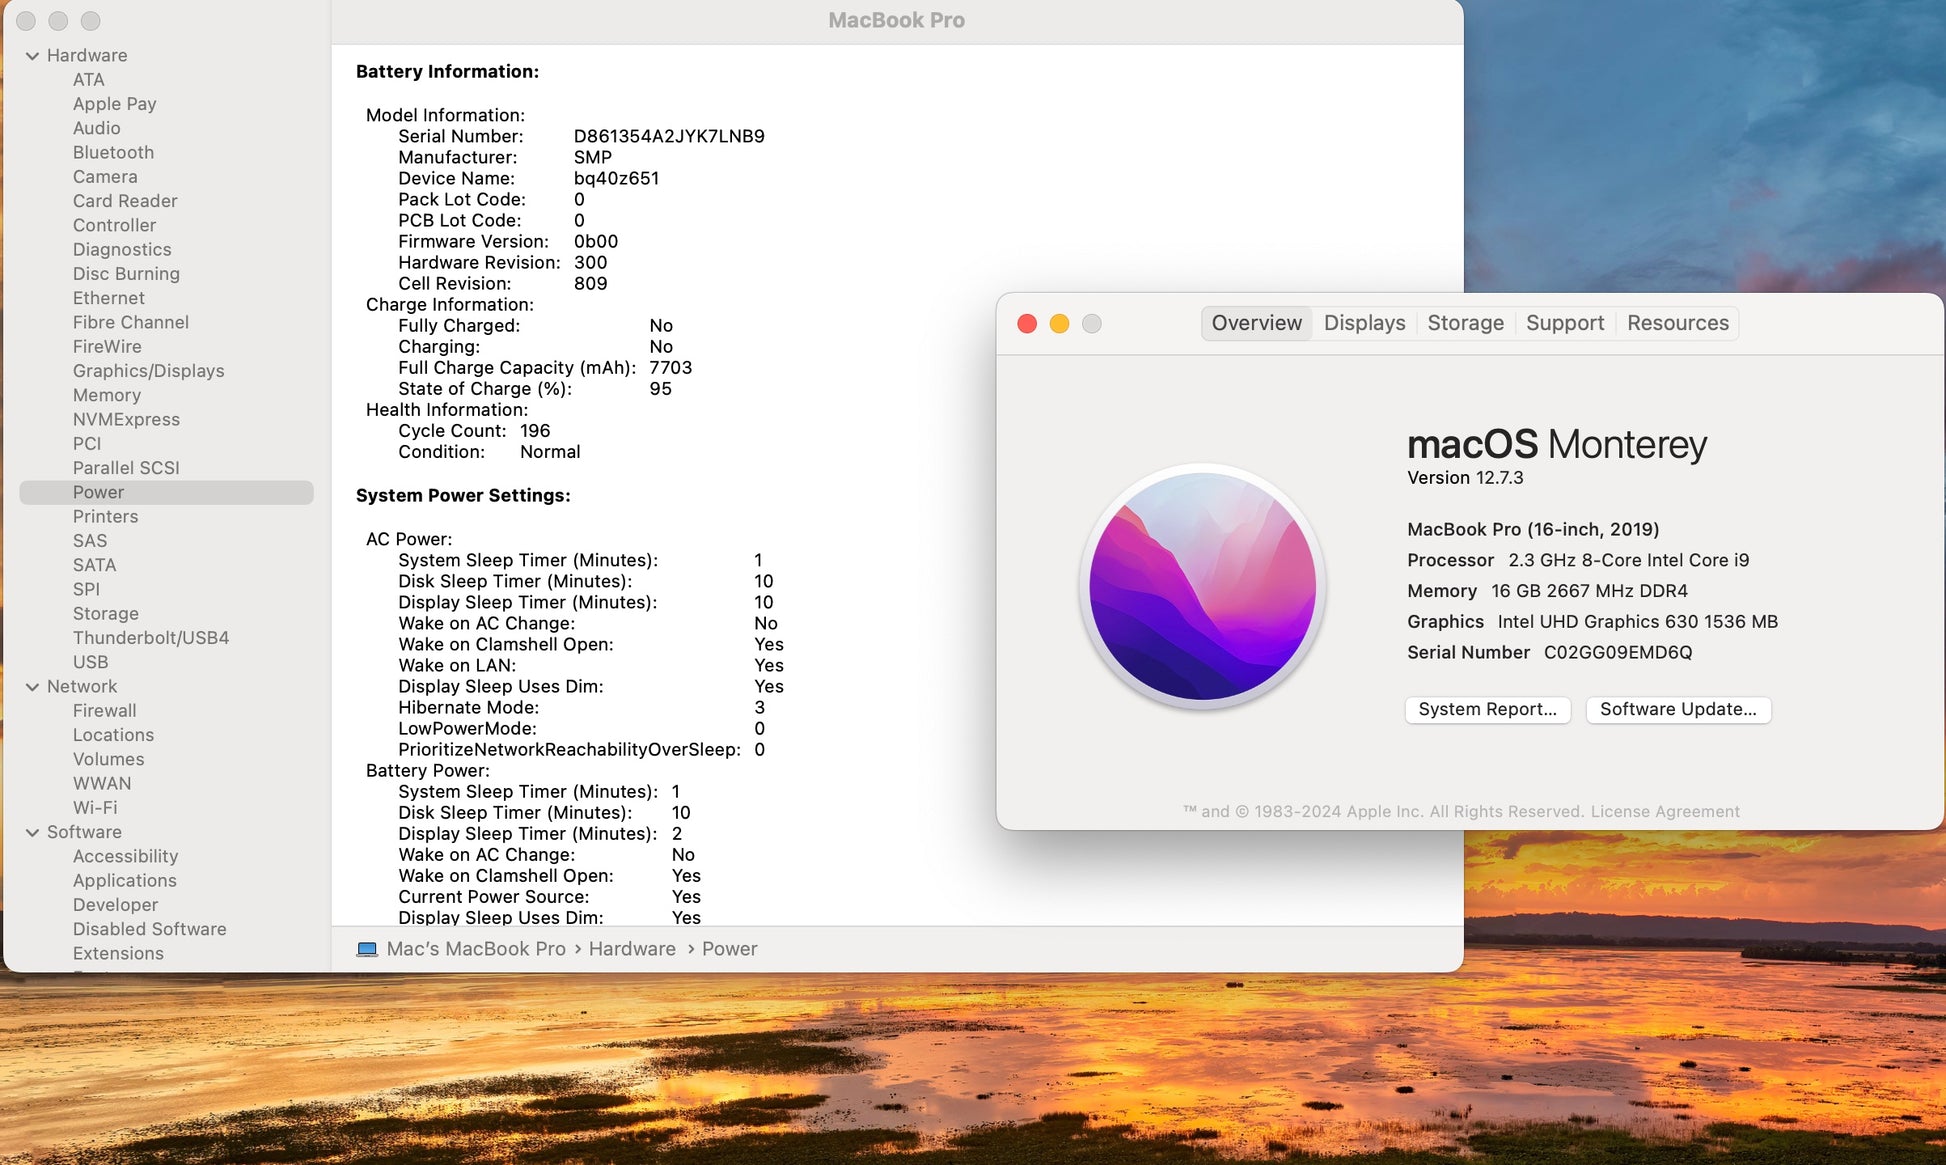This screenshot has height=1165, width=1946.
Task: Collapse the Network section chevron
Action: 33,687
